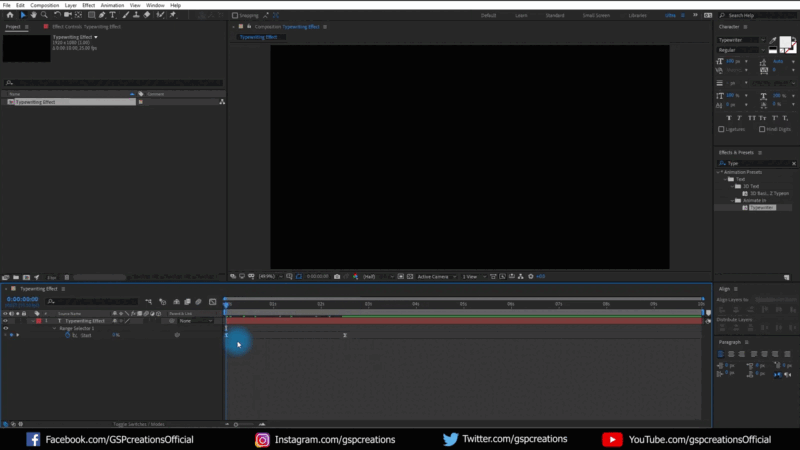
Task: Toggle the Shy layers hide icon in timeline
Action: (177, 302)
